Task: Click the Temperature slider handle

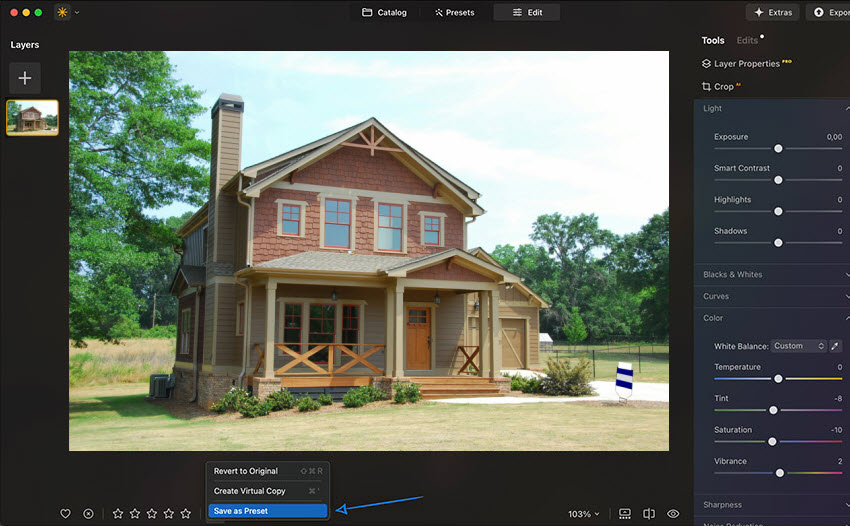Action: point(778,379)
